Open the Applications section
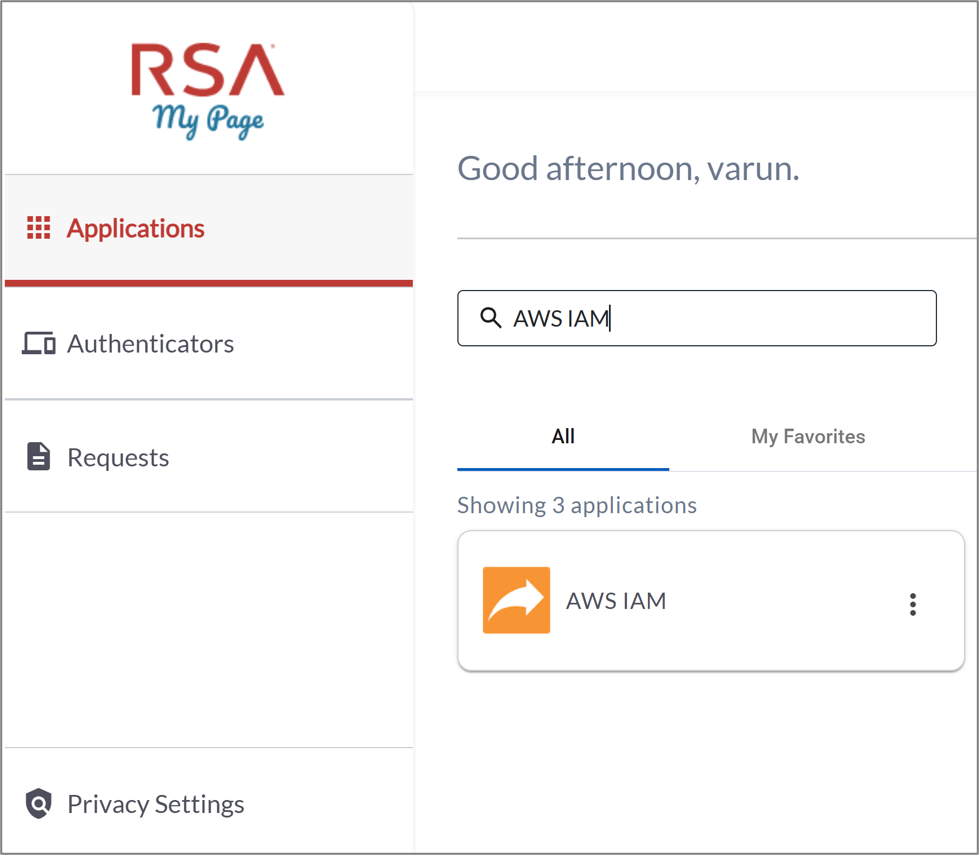 tap(209, 229)
